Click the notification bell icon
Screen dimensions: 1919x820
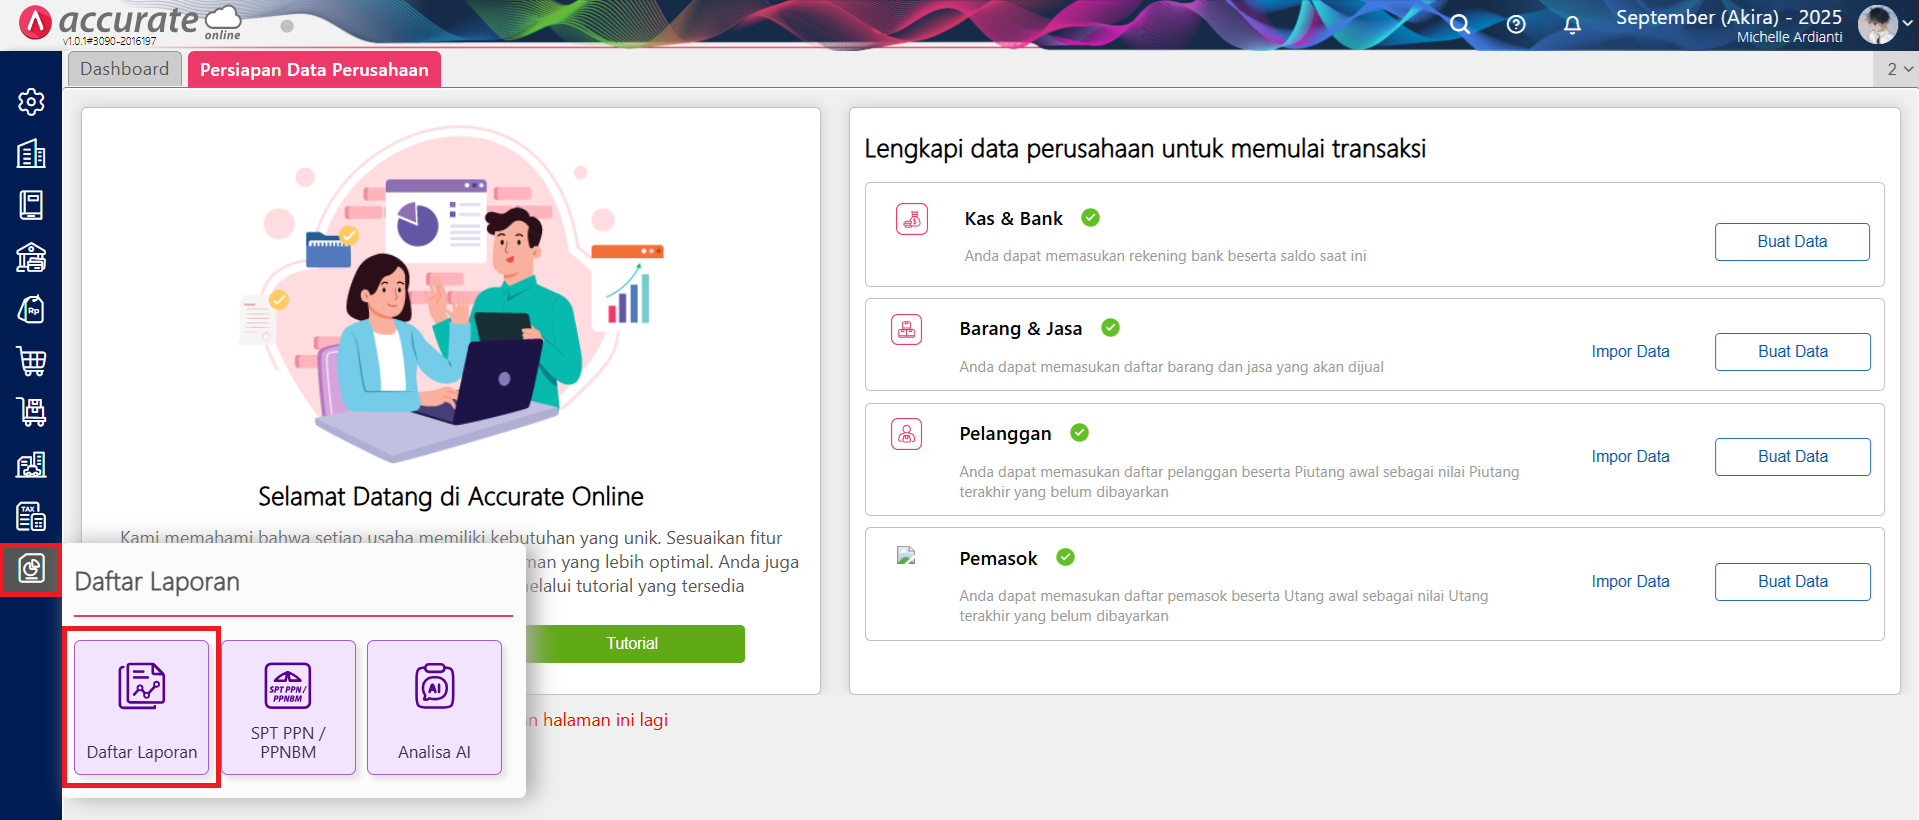coord(1572,25)
